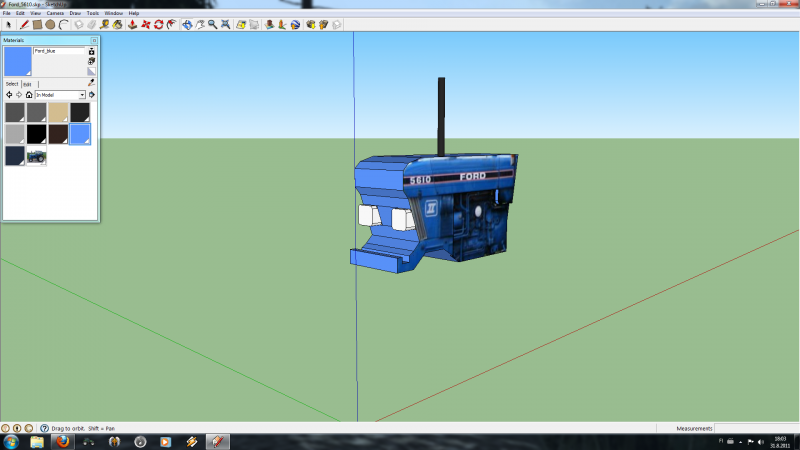Select the Pan hand tool
This screenshot has height=450, width=800.
tap(200, 24)
